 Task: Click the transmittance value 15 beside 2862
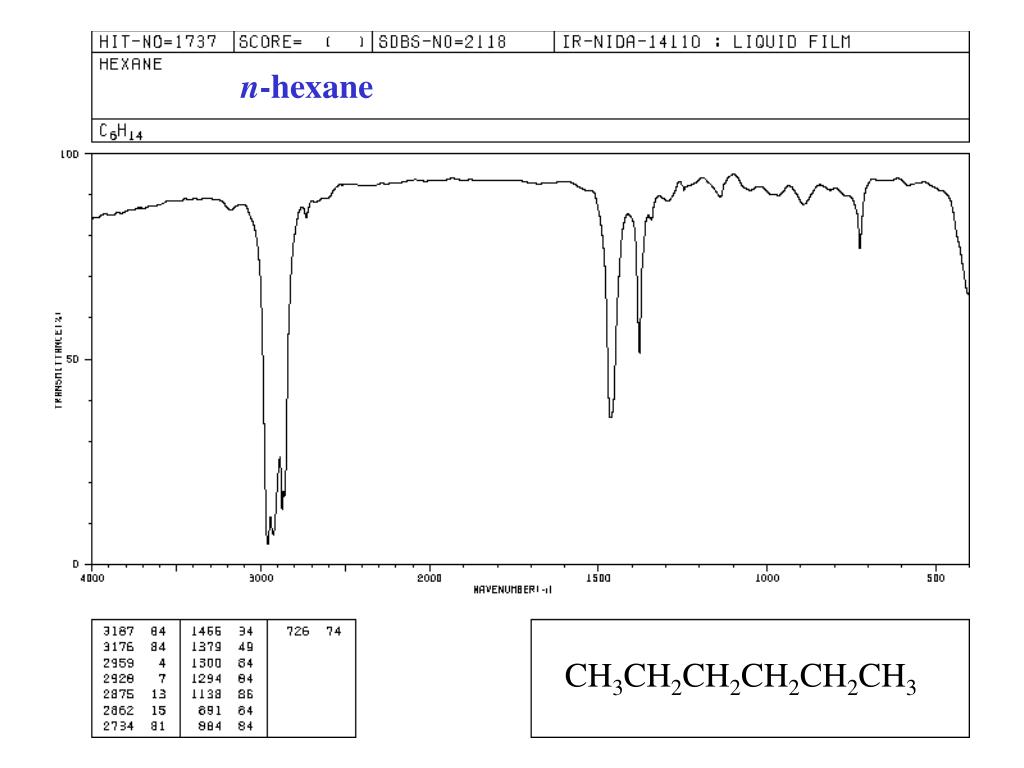click(x=159, y=711)
